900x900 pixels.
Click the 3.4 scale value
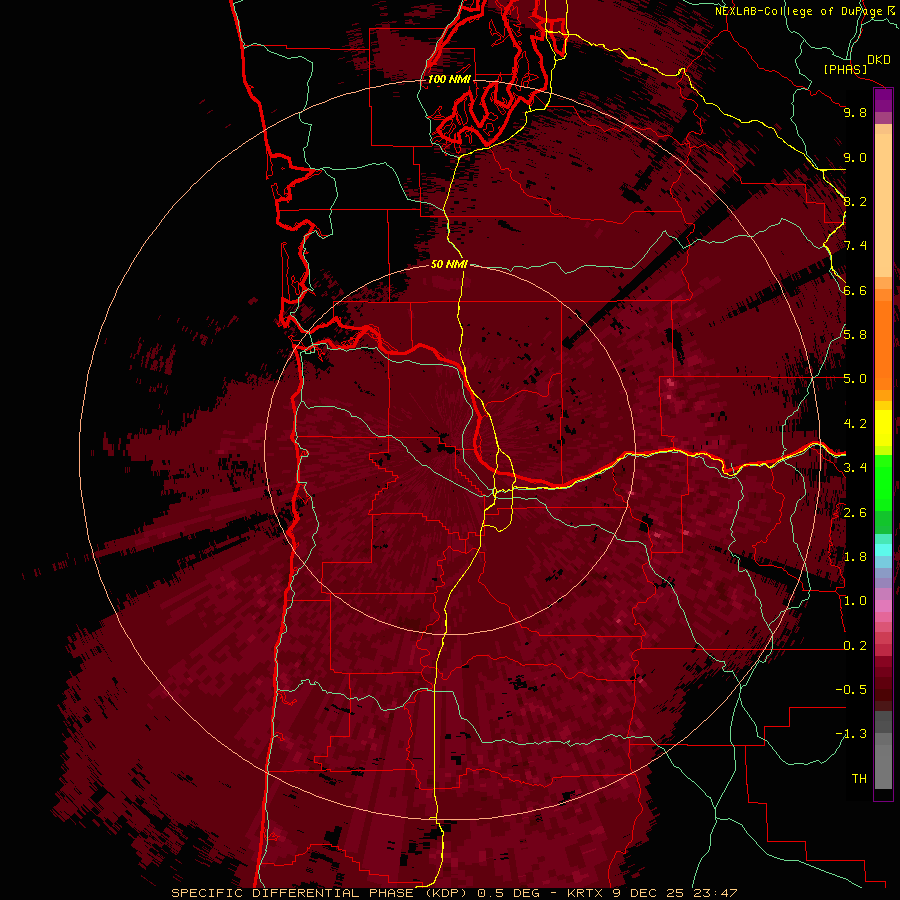(855, 468)
